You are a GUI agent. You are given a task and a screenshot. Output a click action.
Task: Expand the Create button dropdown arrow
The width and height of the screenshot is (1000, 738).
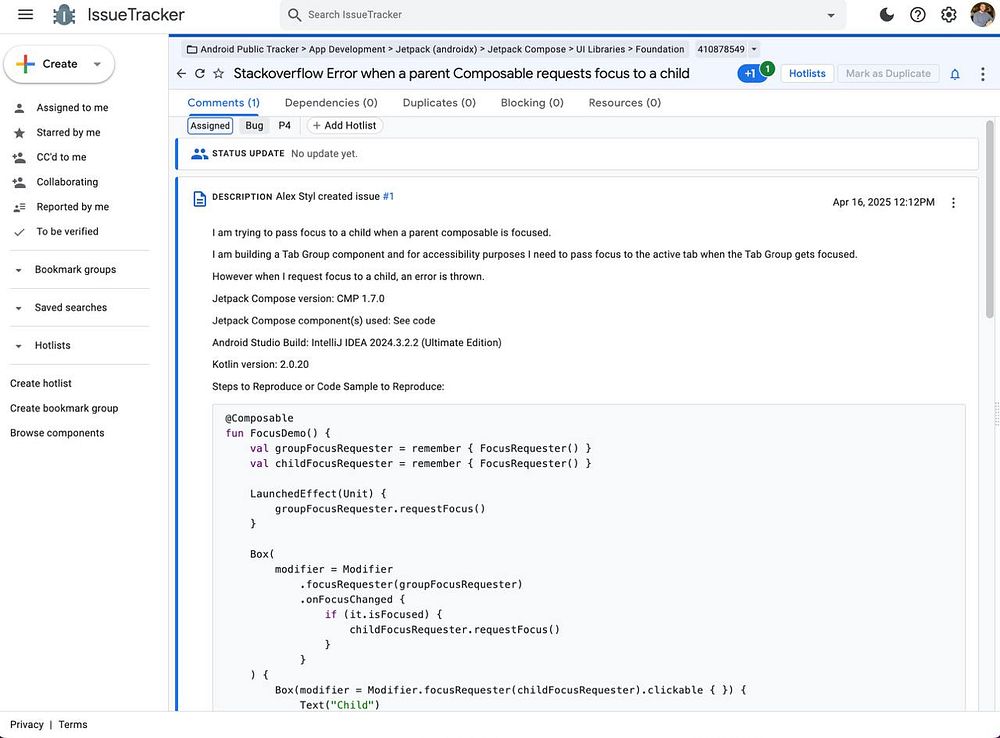click(97, 64)
